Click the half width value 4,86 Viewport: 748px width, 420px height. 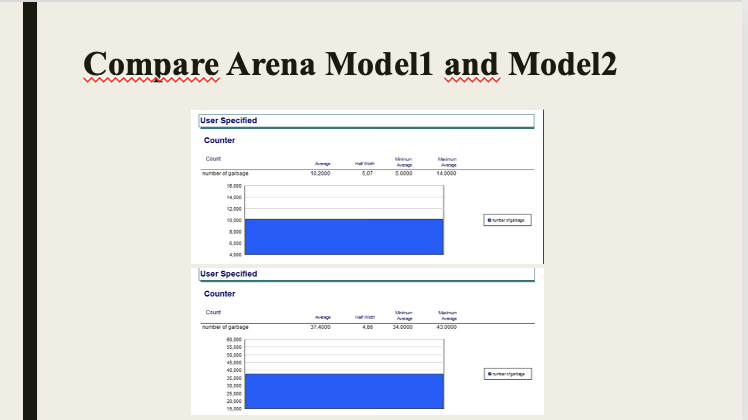pos(367,327)
